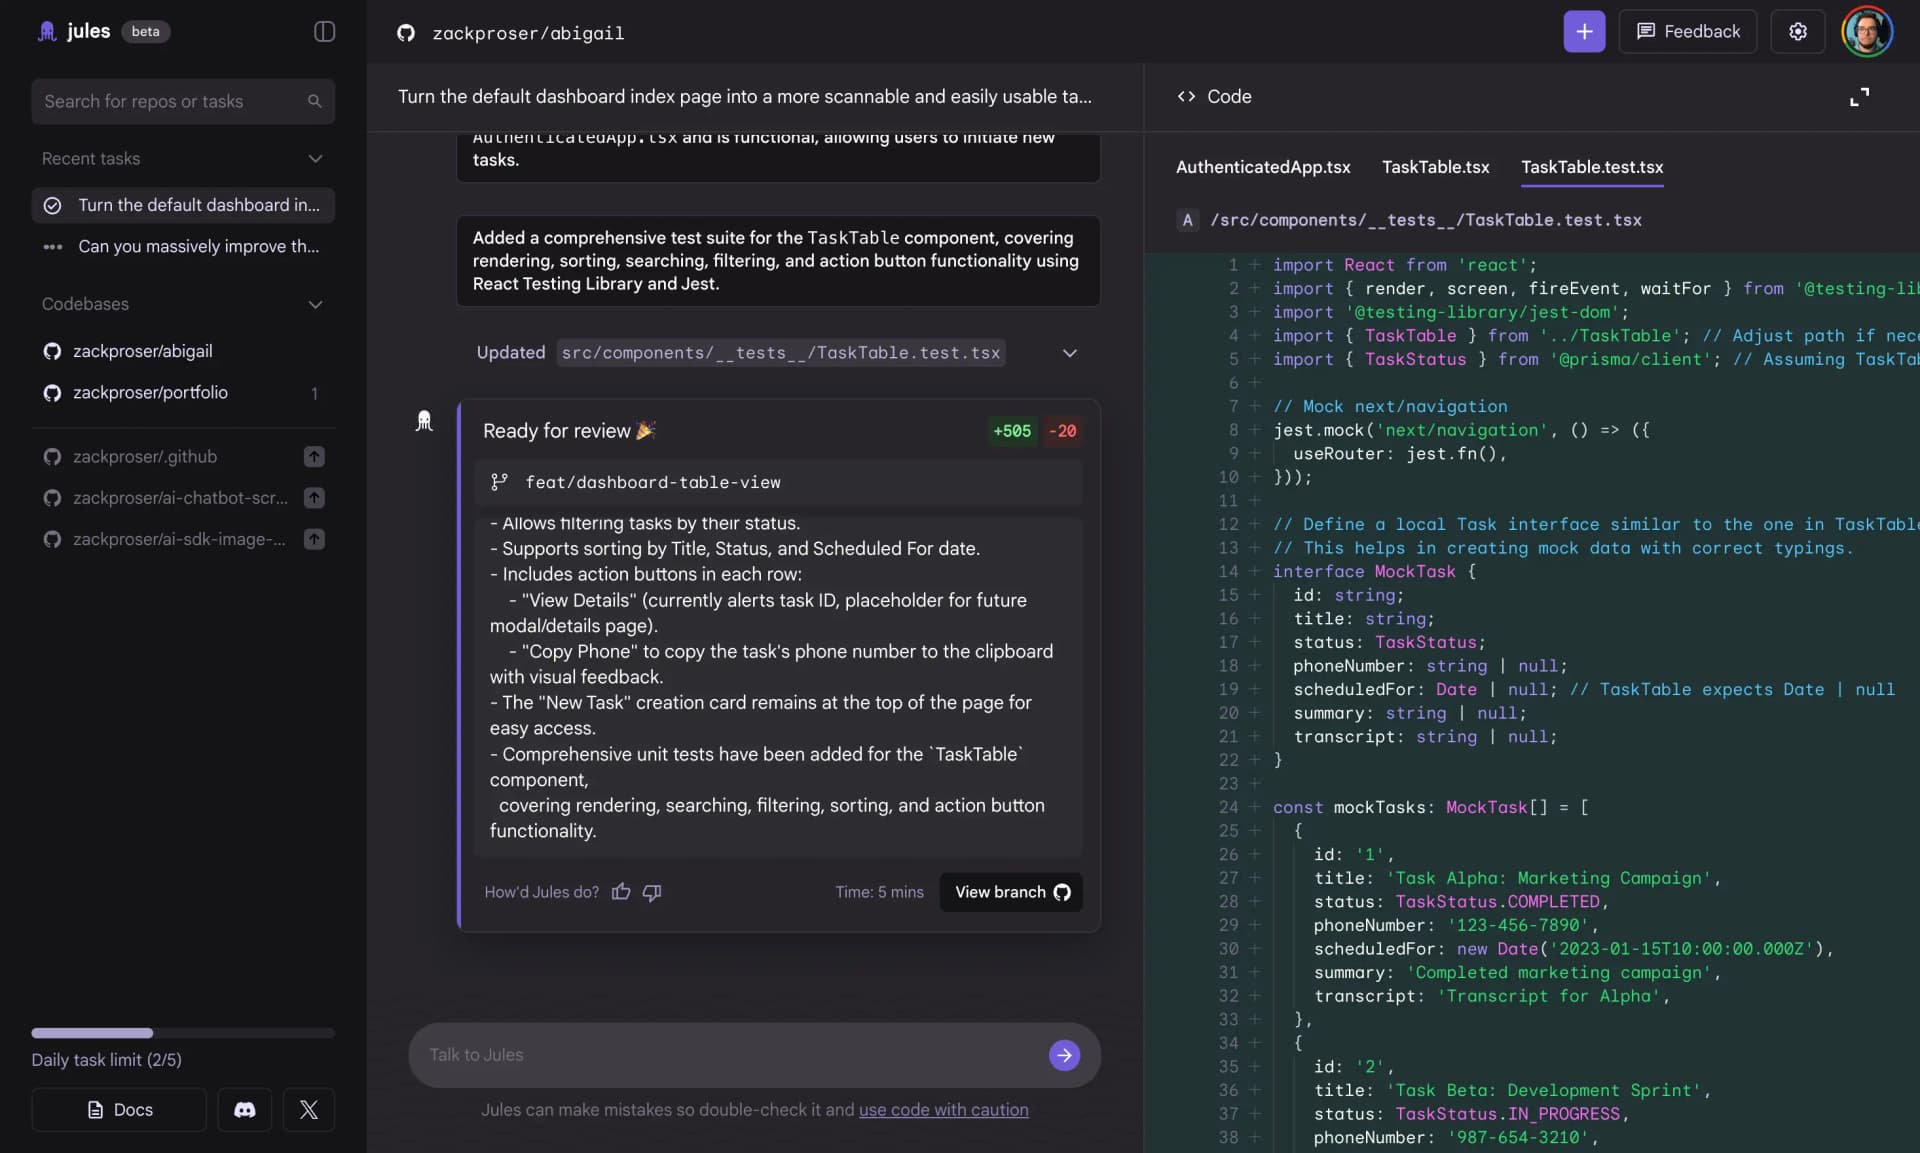Click upload icon next to zackproser/.github
Image resolution: width=1920 pixels, height=1153 pixels.
(x=314, y=456)
